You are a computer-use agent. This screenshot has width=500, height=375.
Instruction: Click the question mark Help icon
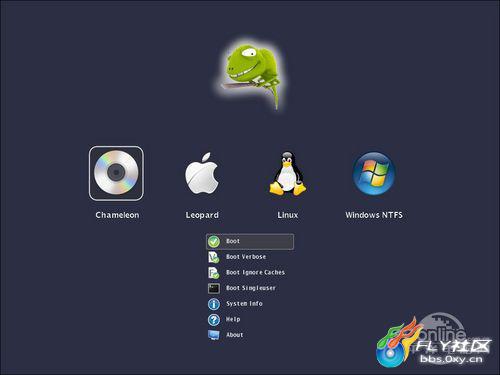214,320
